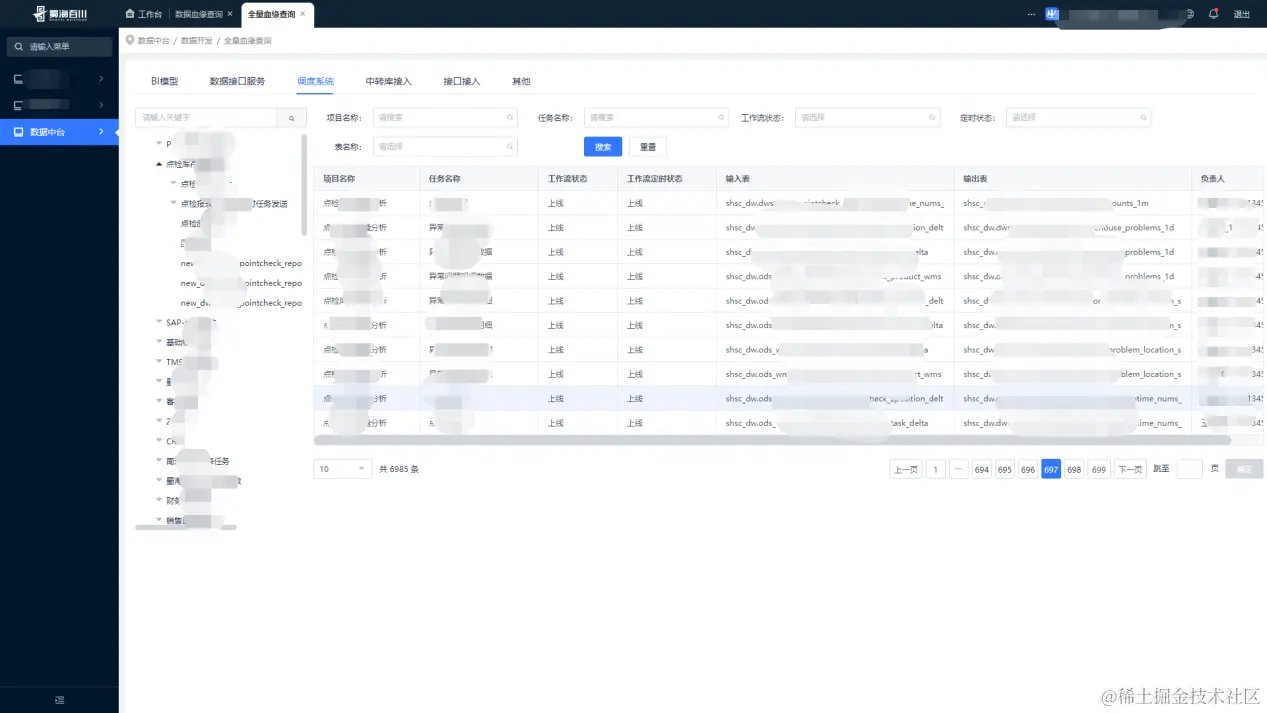This screenshot has height=713, width=1267.
Task: Click the 任务名称 search input
Action: 656,118
